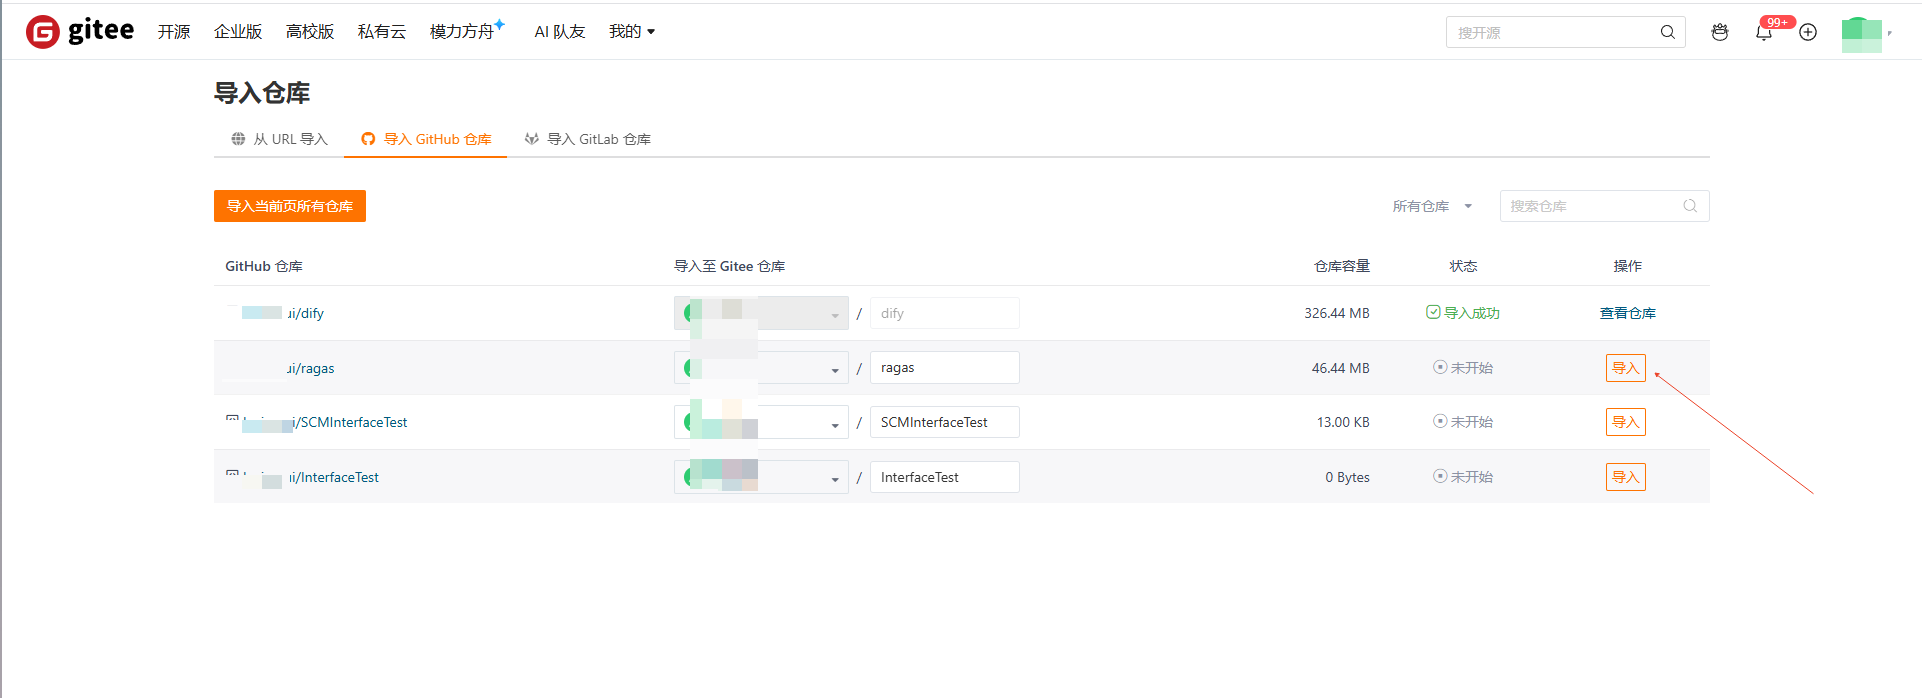1922x698 pixels.
Task: Open the gift/activity icon in header
Action: pyautogui.click(x=1720, y=32)
